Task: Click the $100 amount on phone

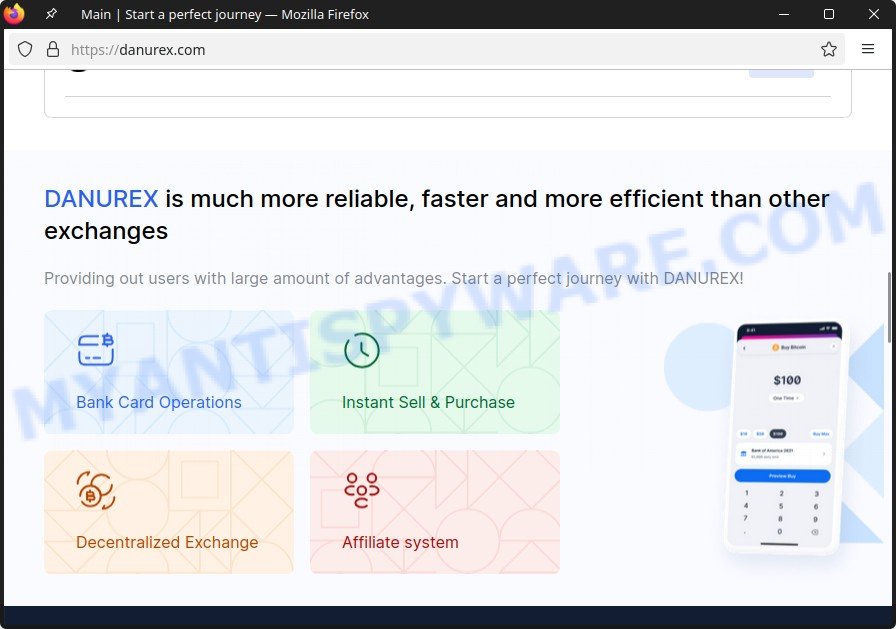Action: tap(787, 380)
